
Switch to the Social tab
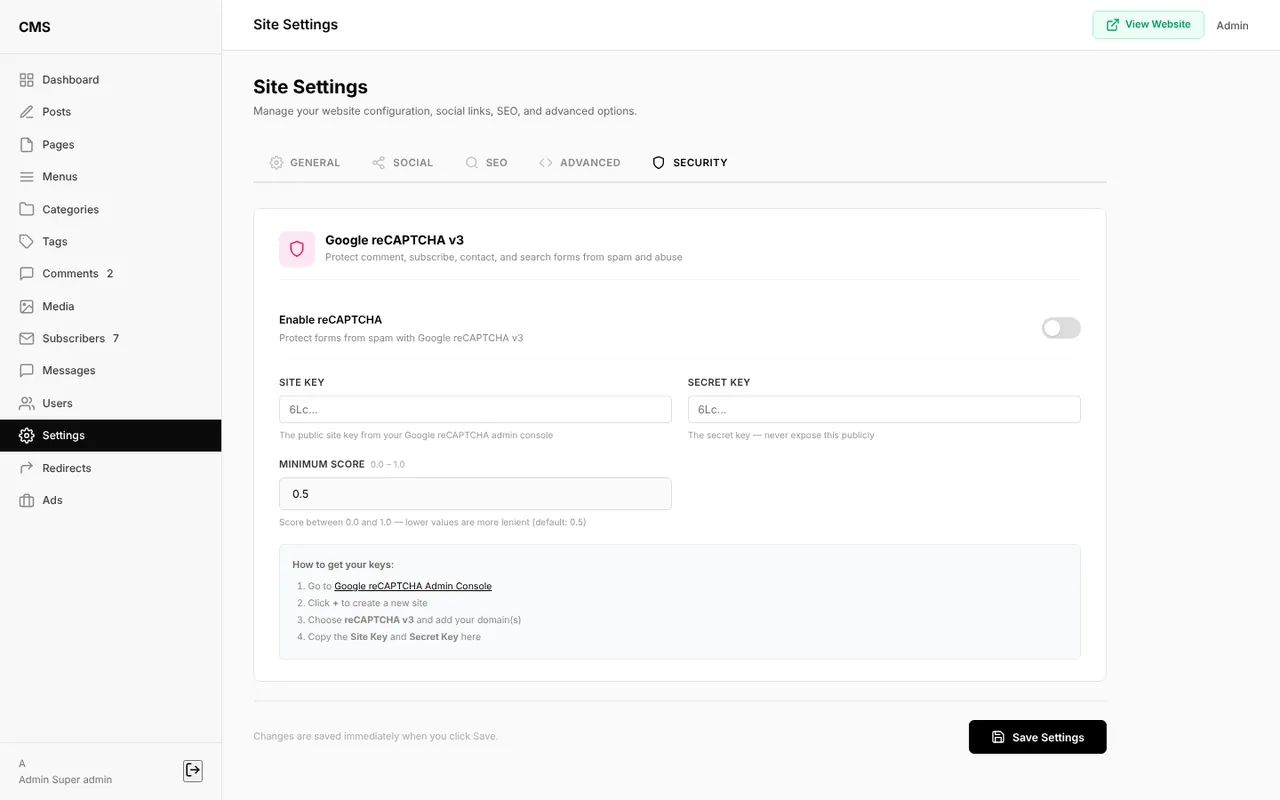pyautogui.click(x=402, y=162)
